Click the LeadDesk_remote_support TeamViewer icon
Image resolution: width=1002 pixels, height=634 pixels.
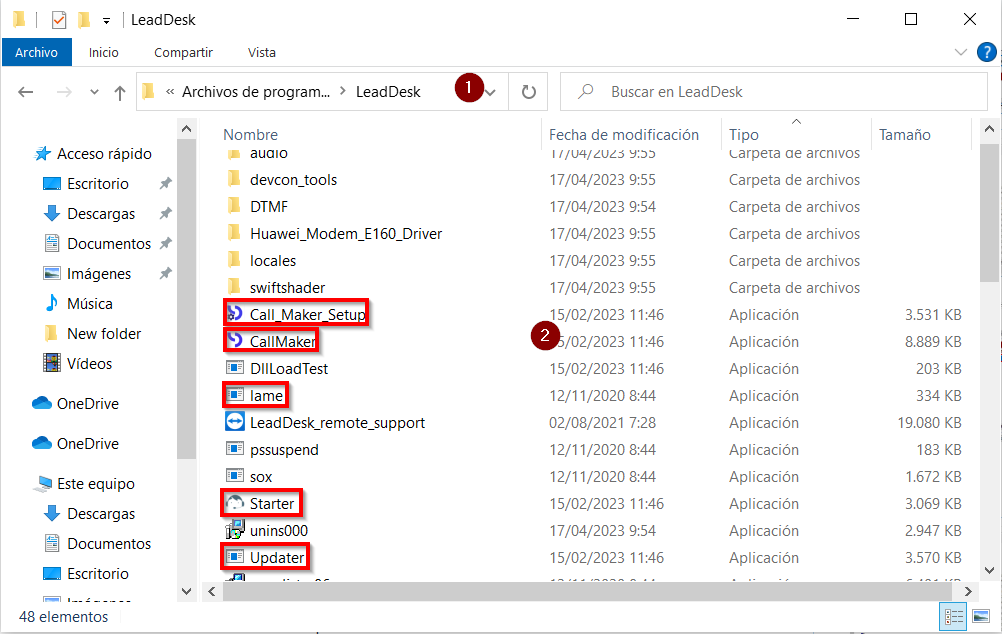(235, 422)
